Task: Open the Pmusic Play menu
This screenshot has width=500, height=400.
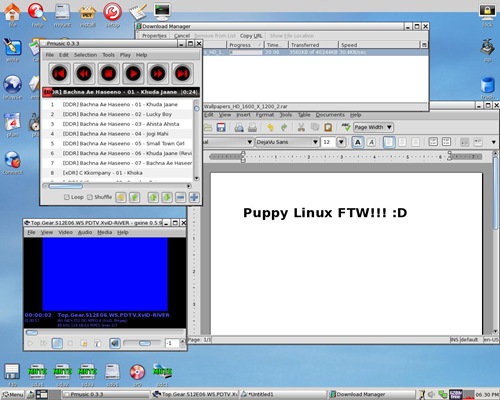Action: pyautogui.click(x=125, y=55)
